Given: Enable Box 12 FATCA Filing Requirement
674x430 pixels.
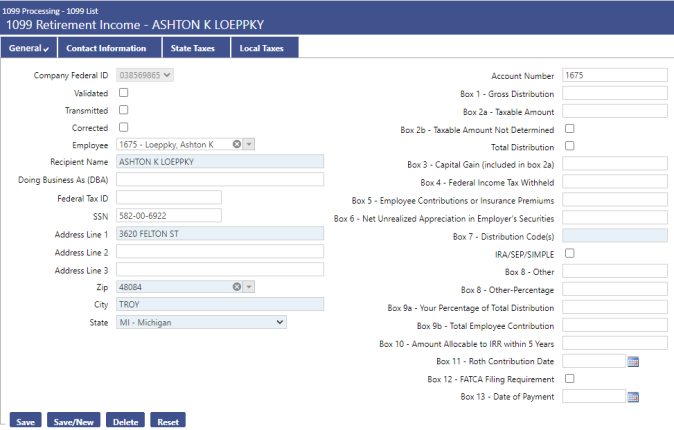Looking at the screenshot, I should click(569, 379).
